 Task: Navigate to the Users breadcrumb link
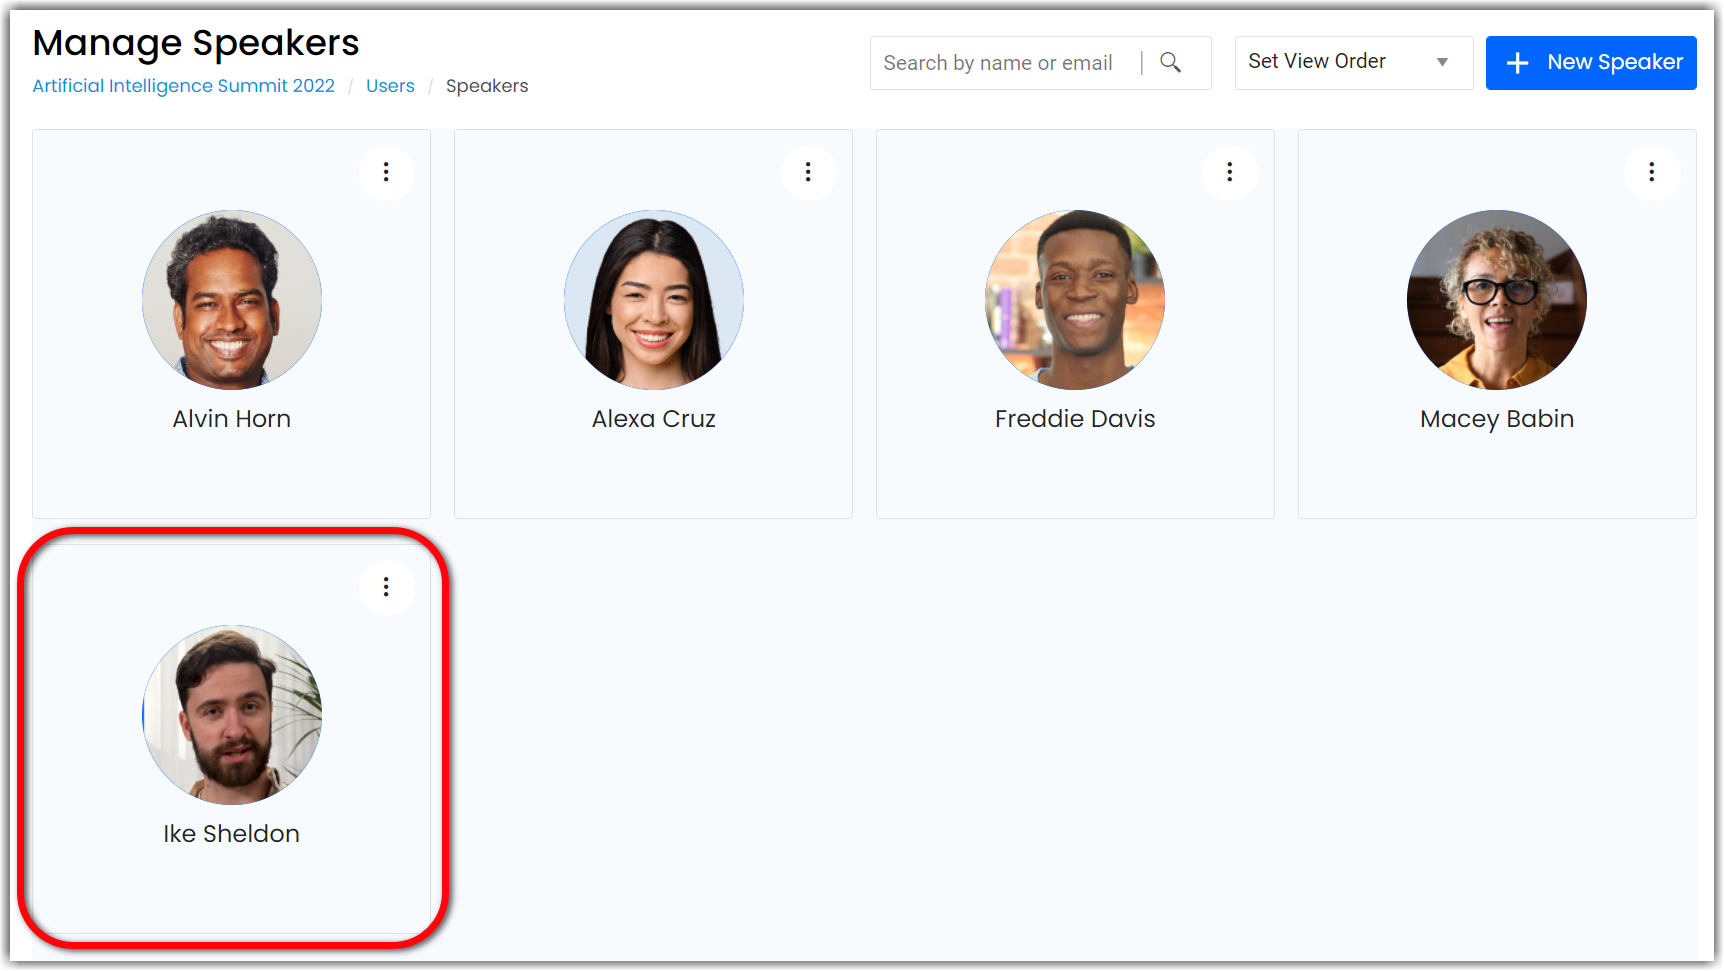[390, 86]
